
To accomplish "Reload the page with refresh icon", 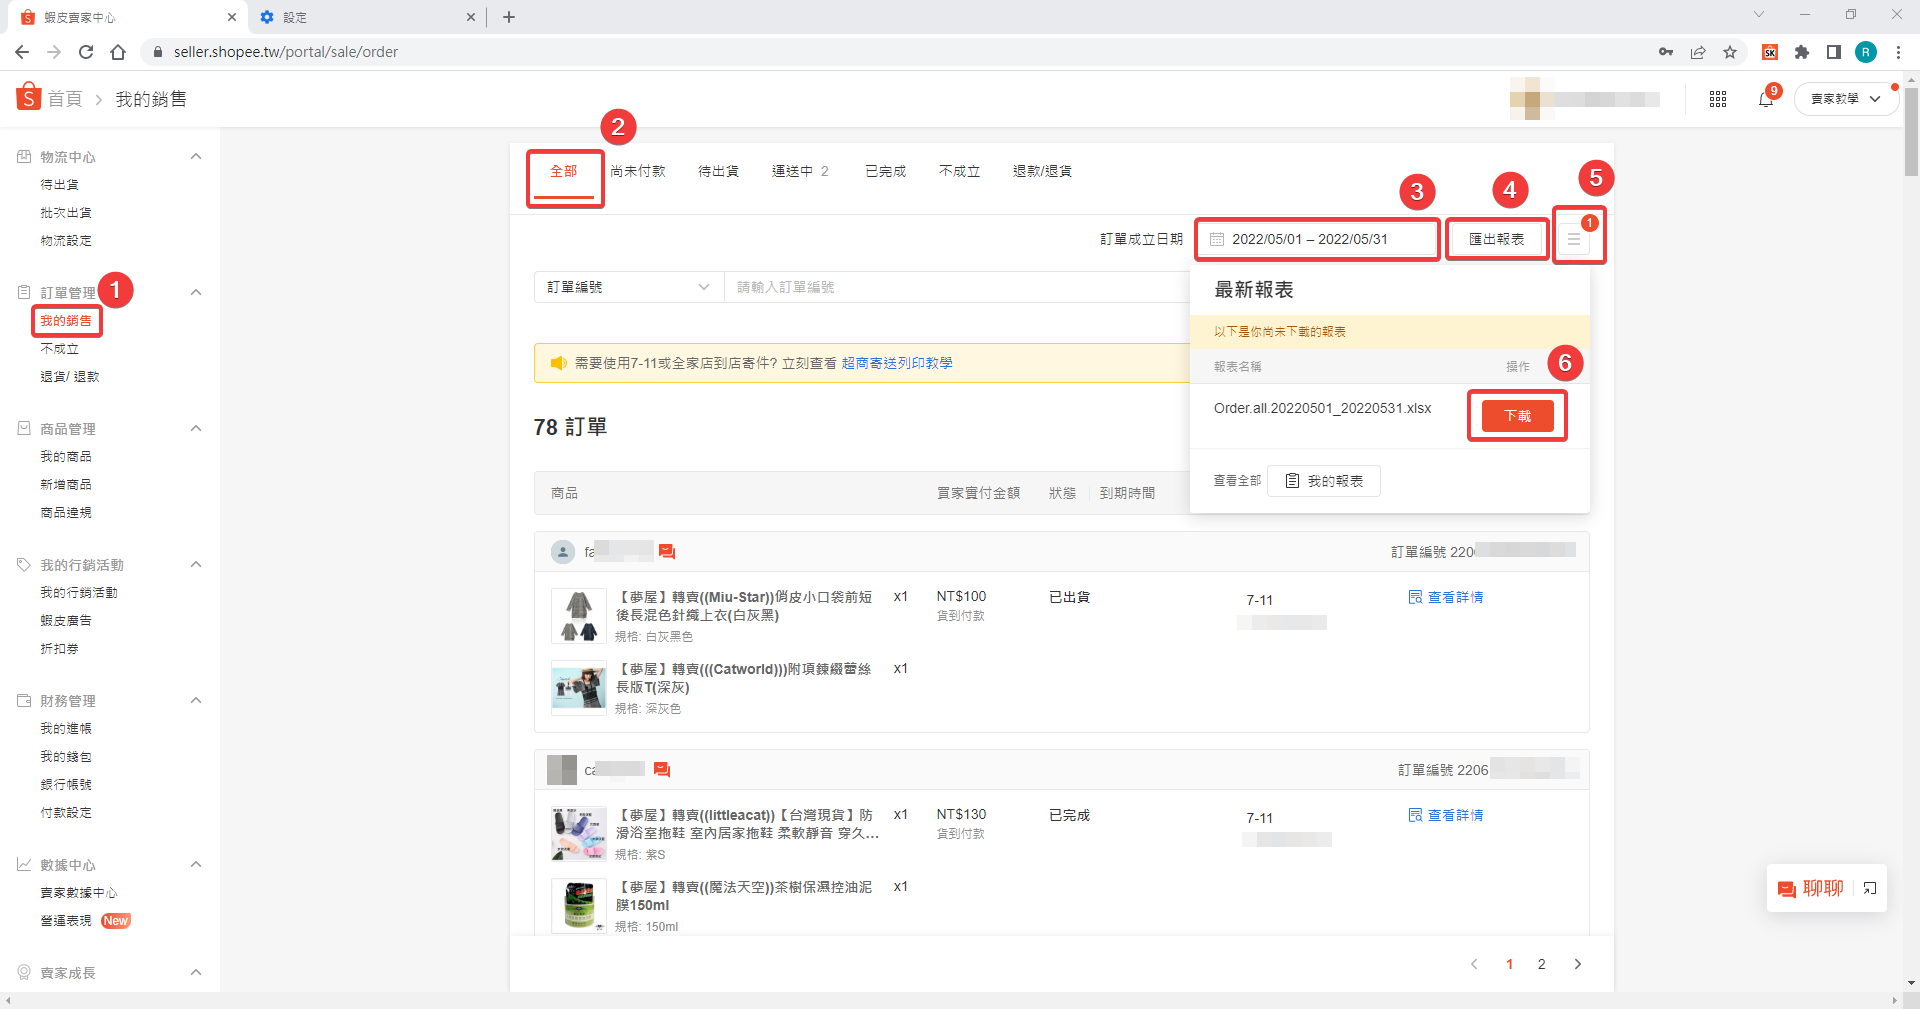I will click(86, 52).
